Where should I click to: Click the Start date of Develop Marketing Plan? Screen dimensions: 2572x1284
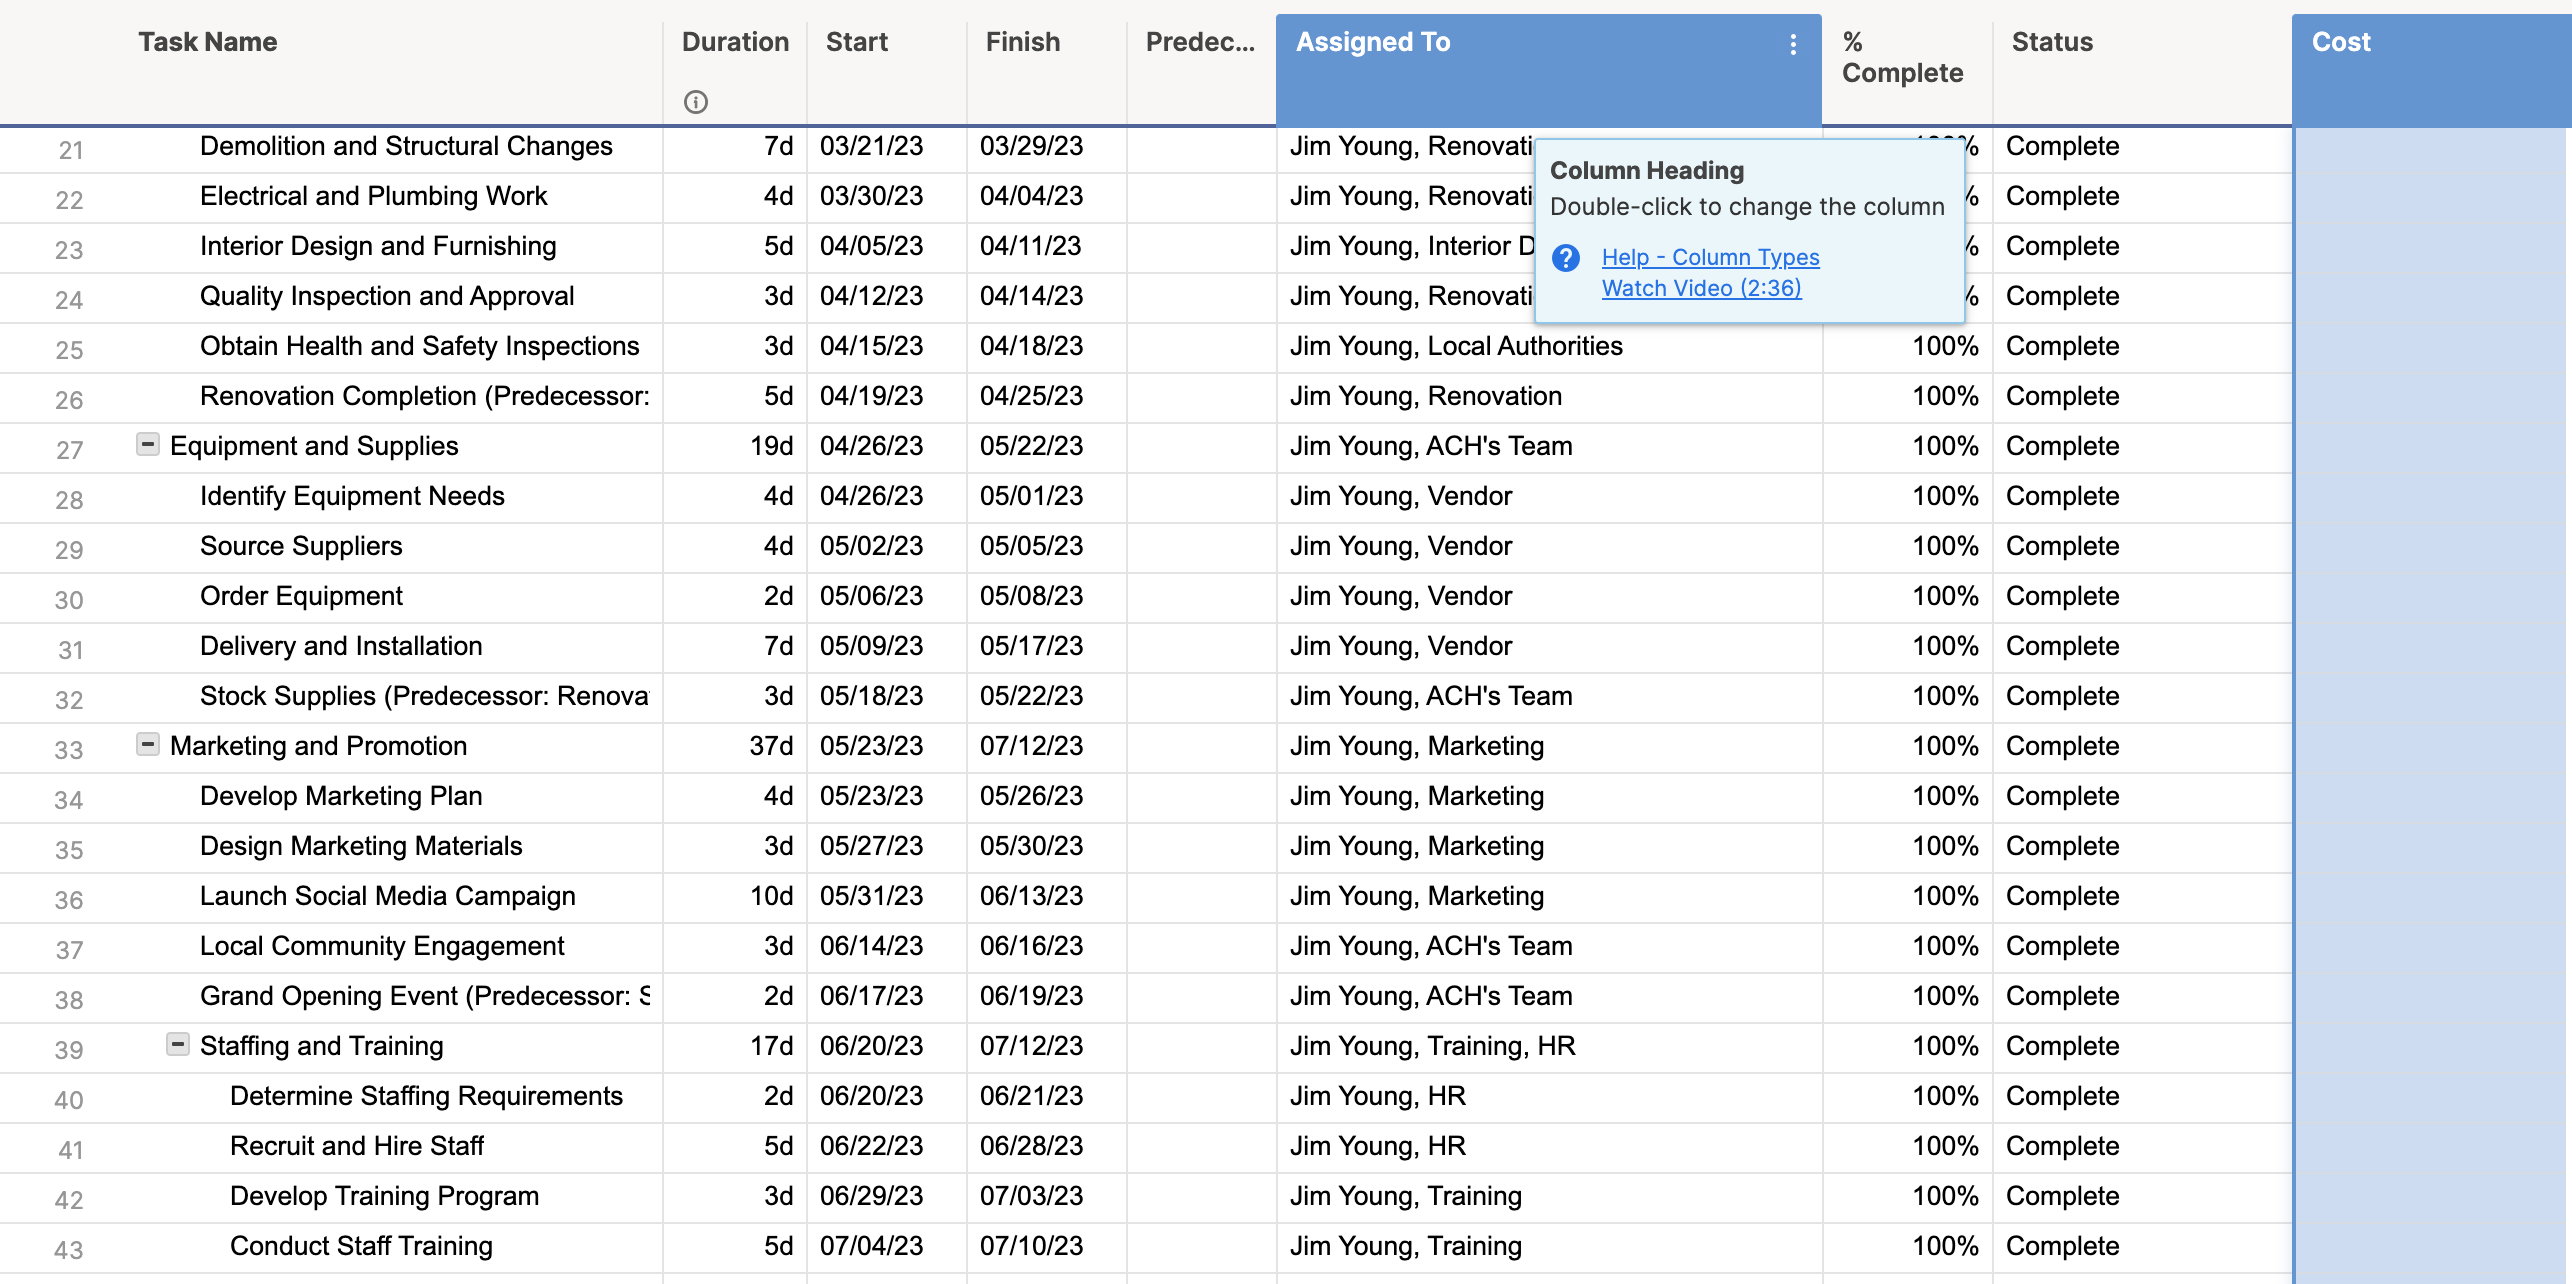coord(871,795)
